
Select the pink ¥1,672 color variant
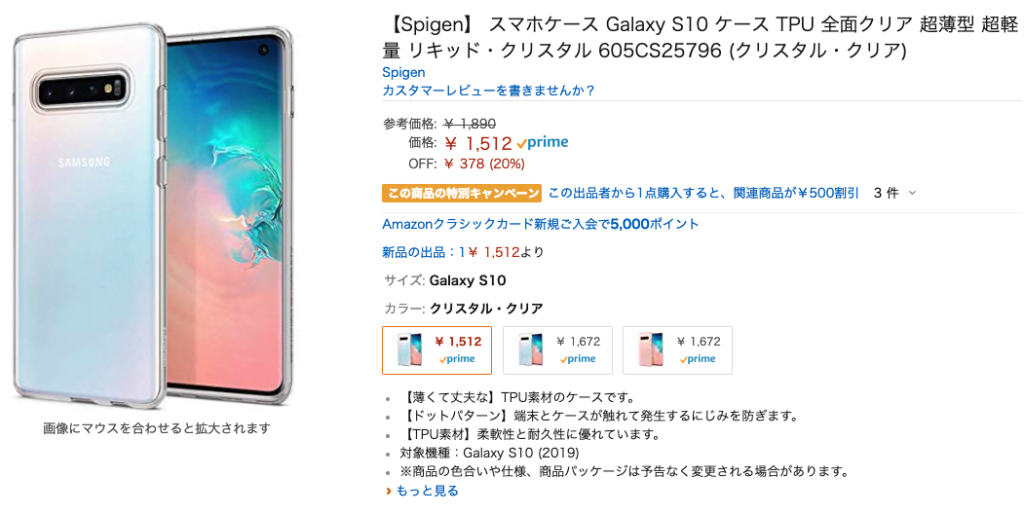pyautogui.click(x=677, y=350)
